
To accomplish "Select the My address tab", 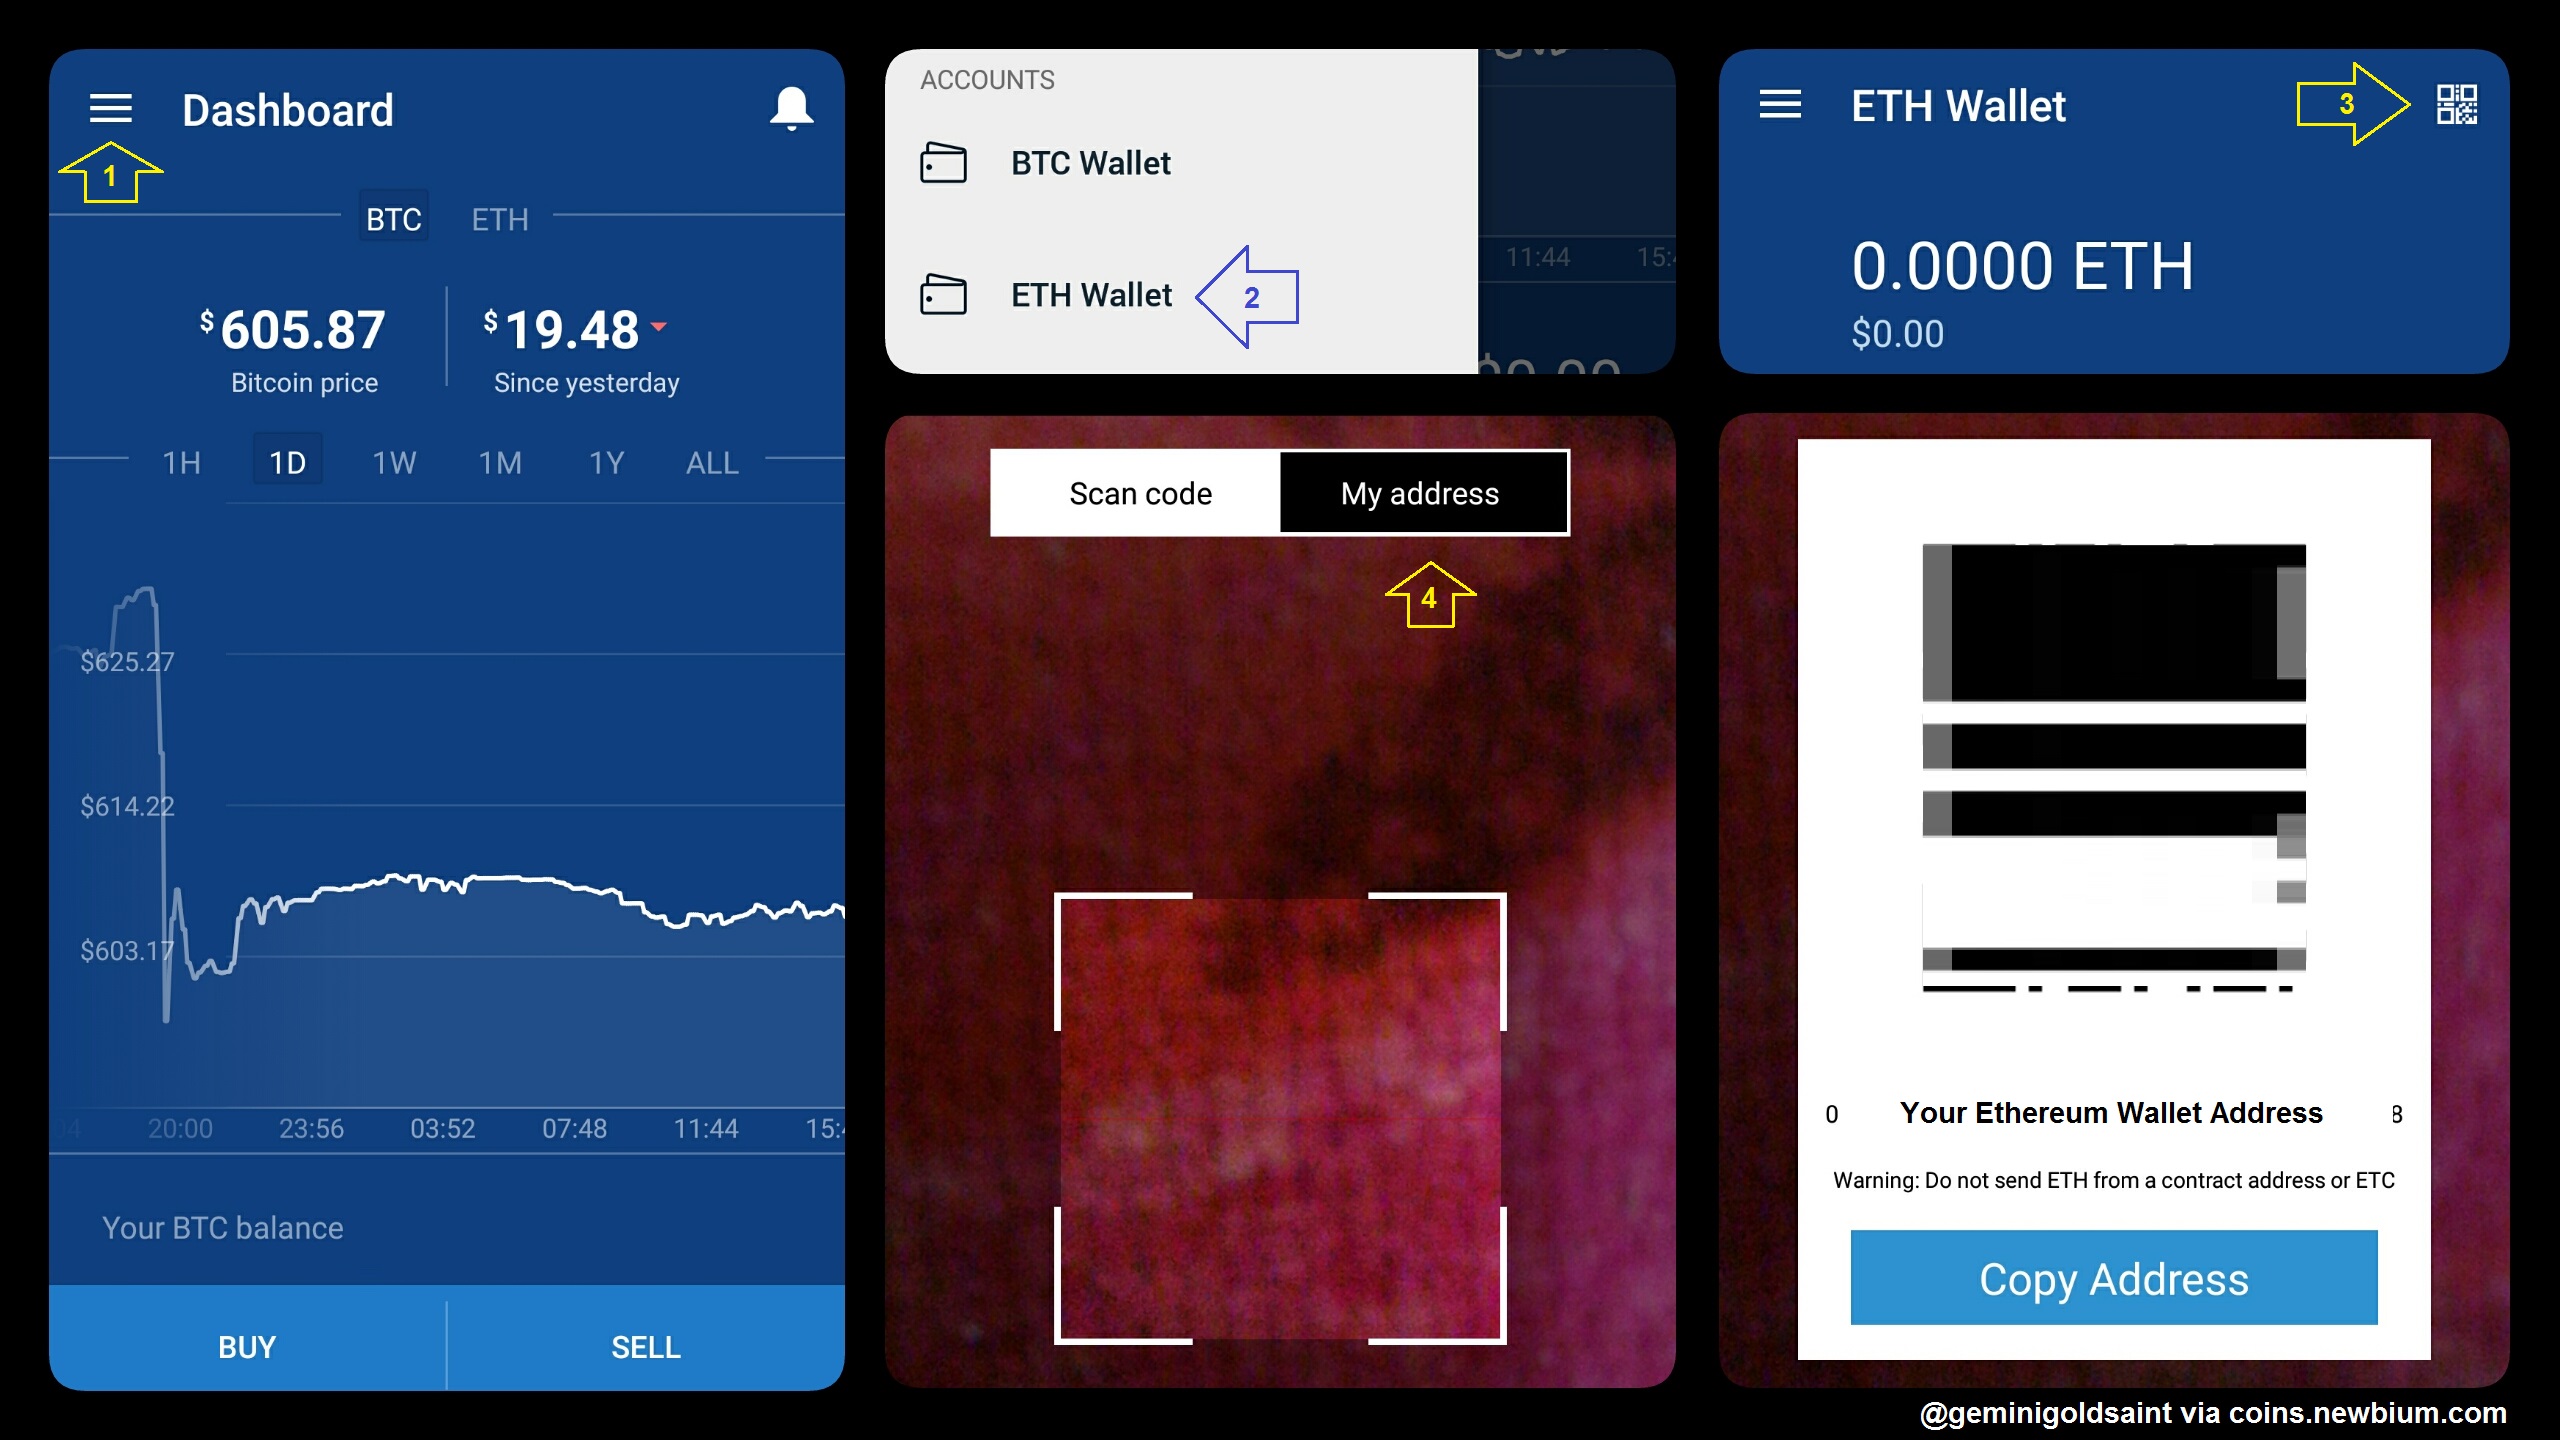I will click(x=1417, y=492).
